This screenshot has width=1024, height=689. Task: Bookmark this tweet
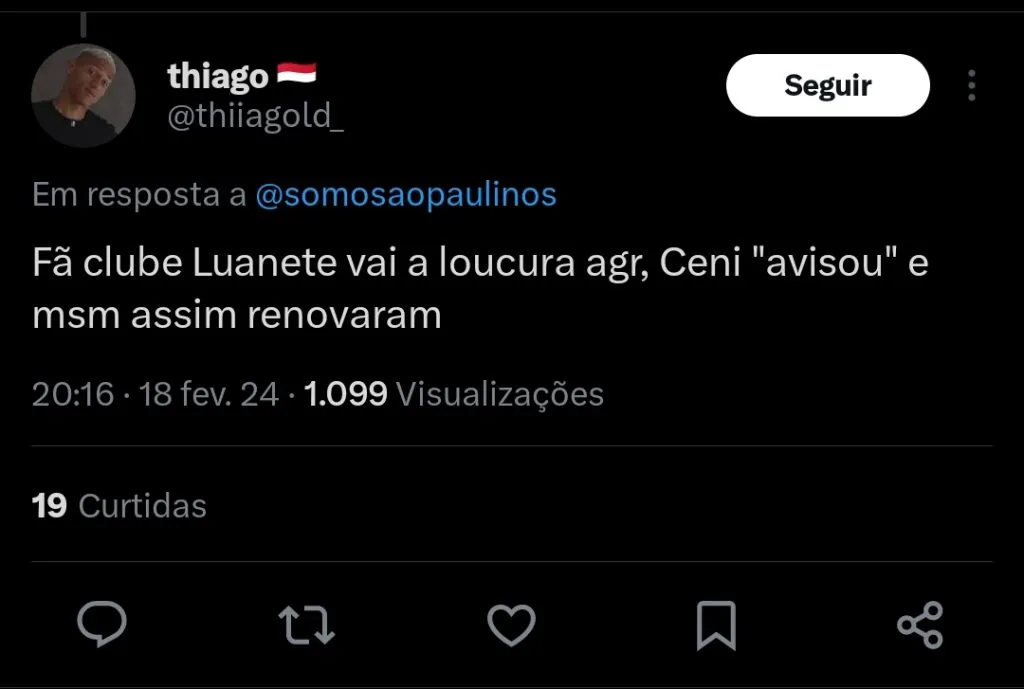click(x=715, y=625)
